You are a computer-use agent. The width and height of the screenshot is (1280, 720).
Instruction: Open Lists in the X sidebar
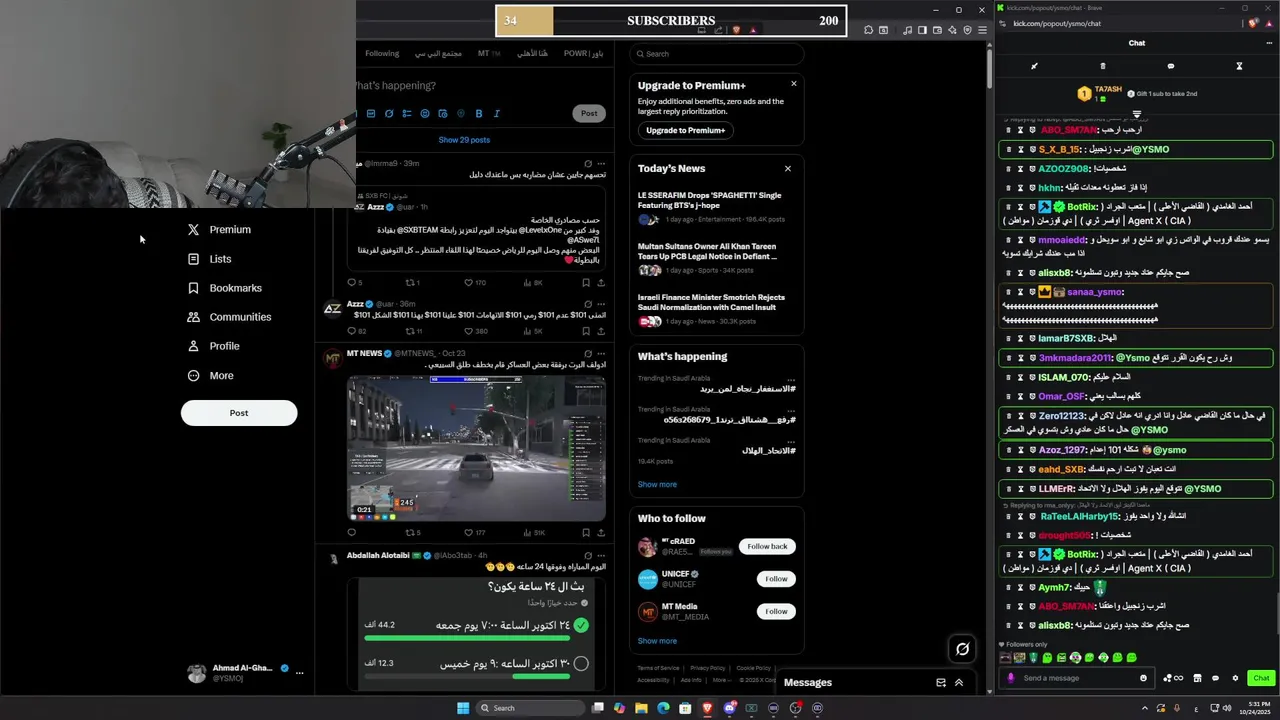(x=209, y=259)
